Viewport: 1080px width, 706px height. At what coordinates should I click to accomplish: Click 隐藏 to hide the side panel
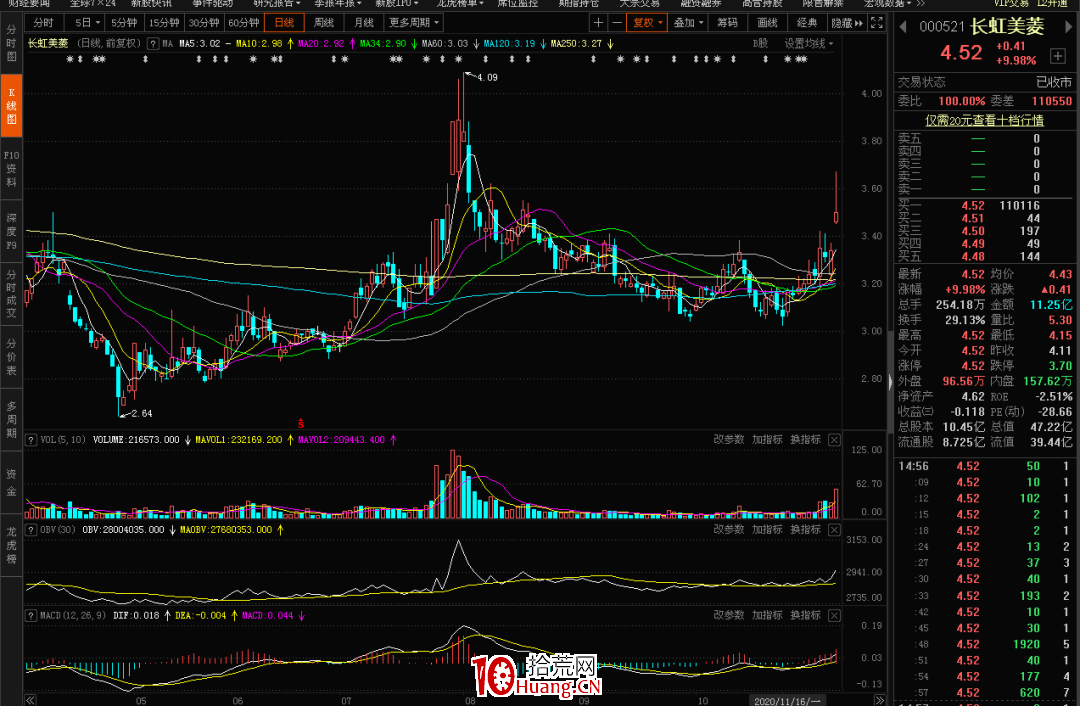(847, 23)
